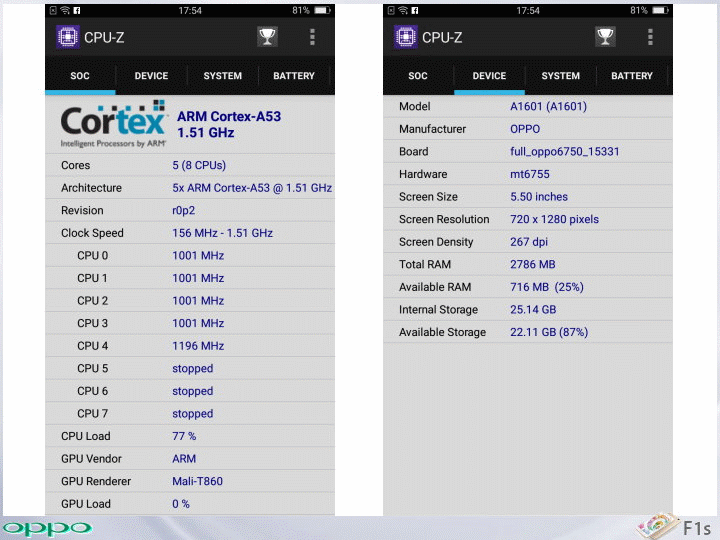
Task: Open SYSTEM tab in right screen
Action: coord(561,76)
